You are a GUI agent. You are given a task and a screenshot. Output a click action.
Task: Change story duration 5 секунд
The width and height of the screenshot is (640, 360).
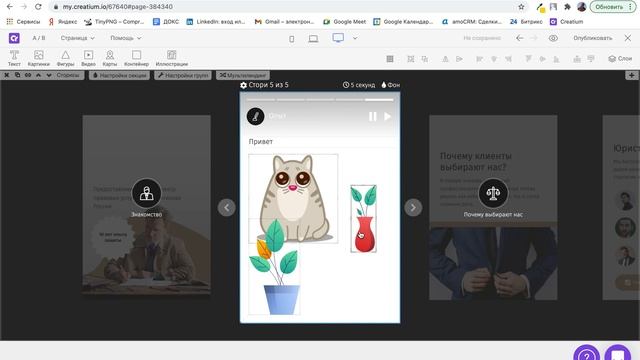click(x=359, y=85)
